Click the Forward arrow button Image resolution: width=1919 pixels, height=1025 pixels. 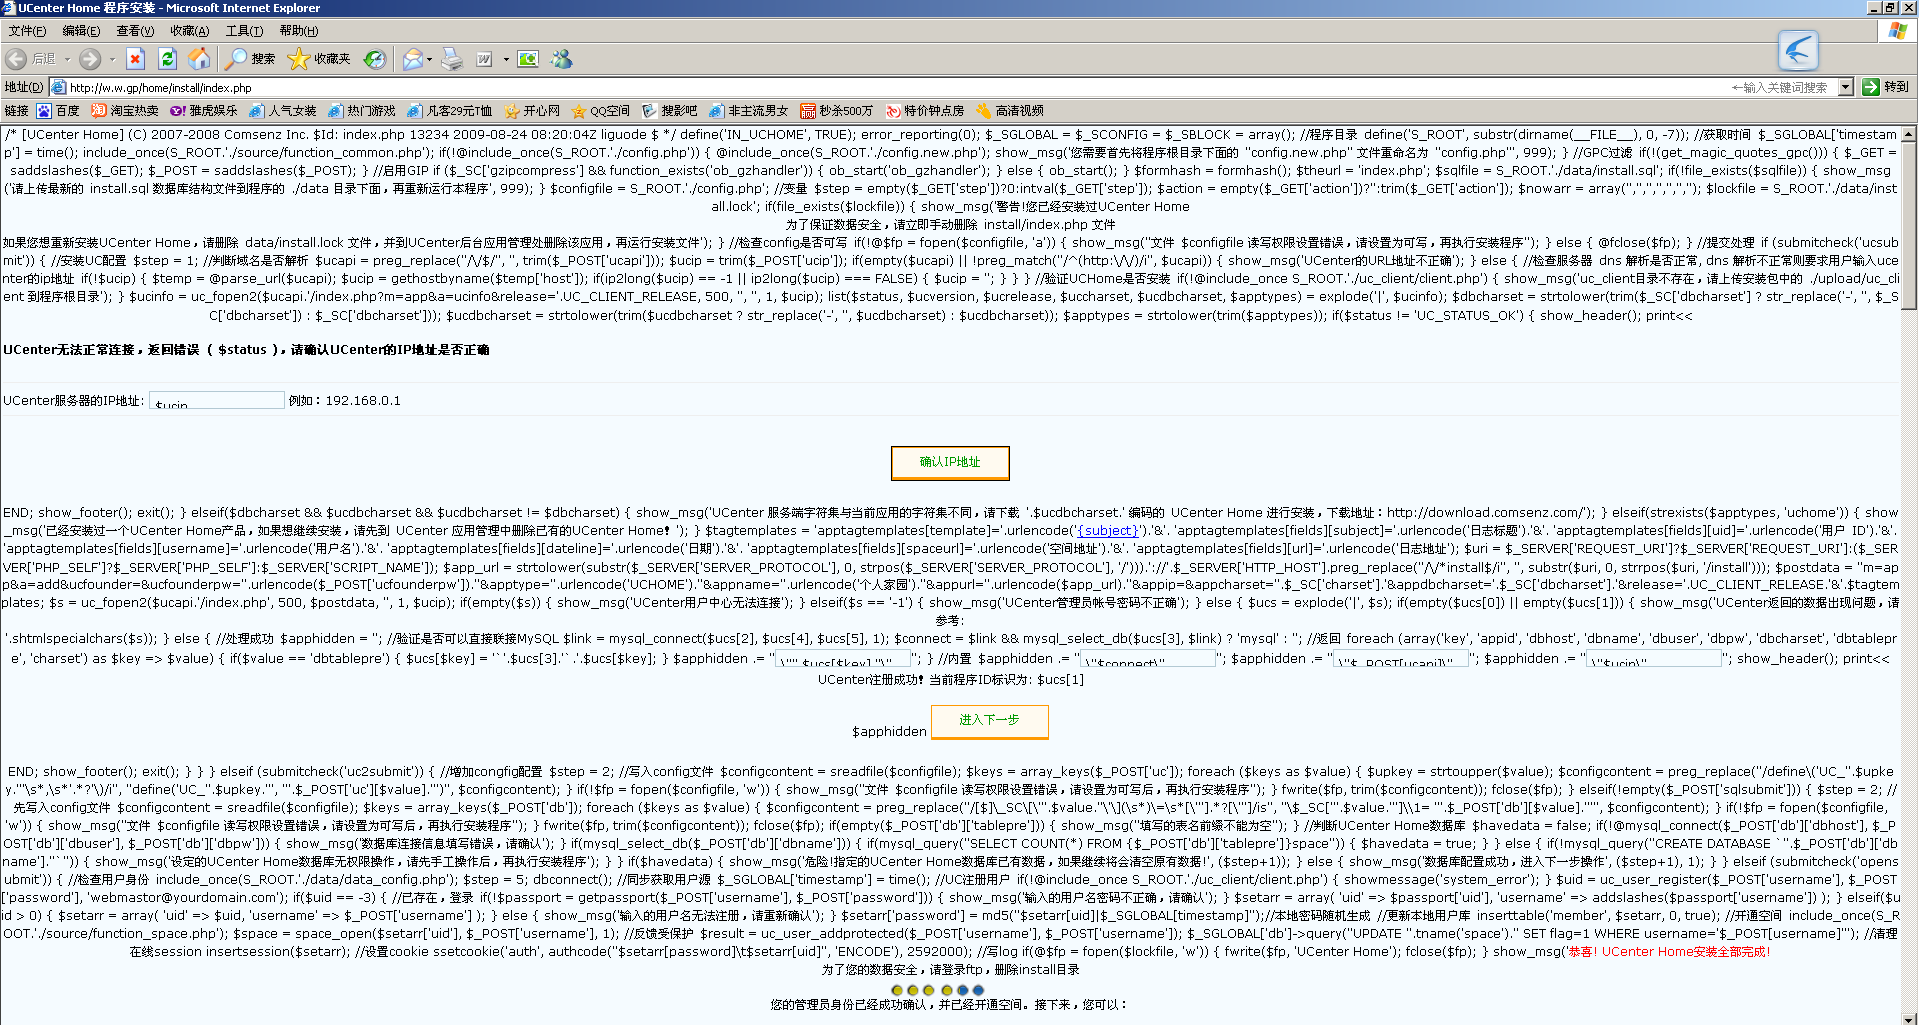(90, 59)
